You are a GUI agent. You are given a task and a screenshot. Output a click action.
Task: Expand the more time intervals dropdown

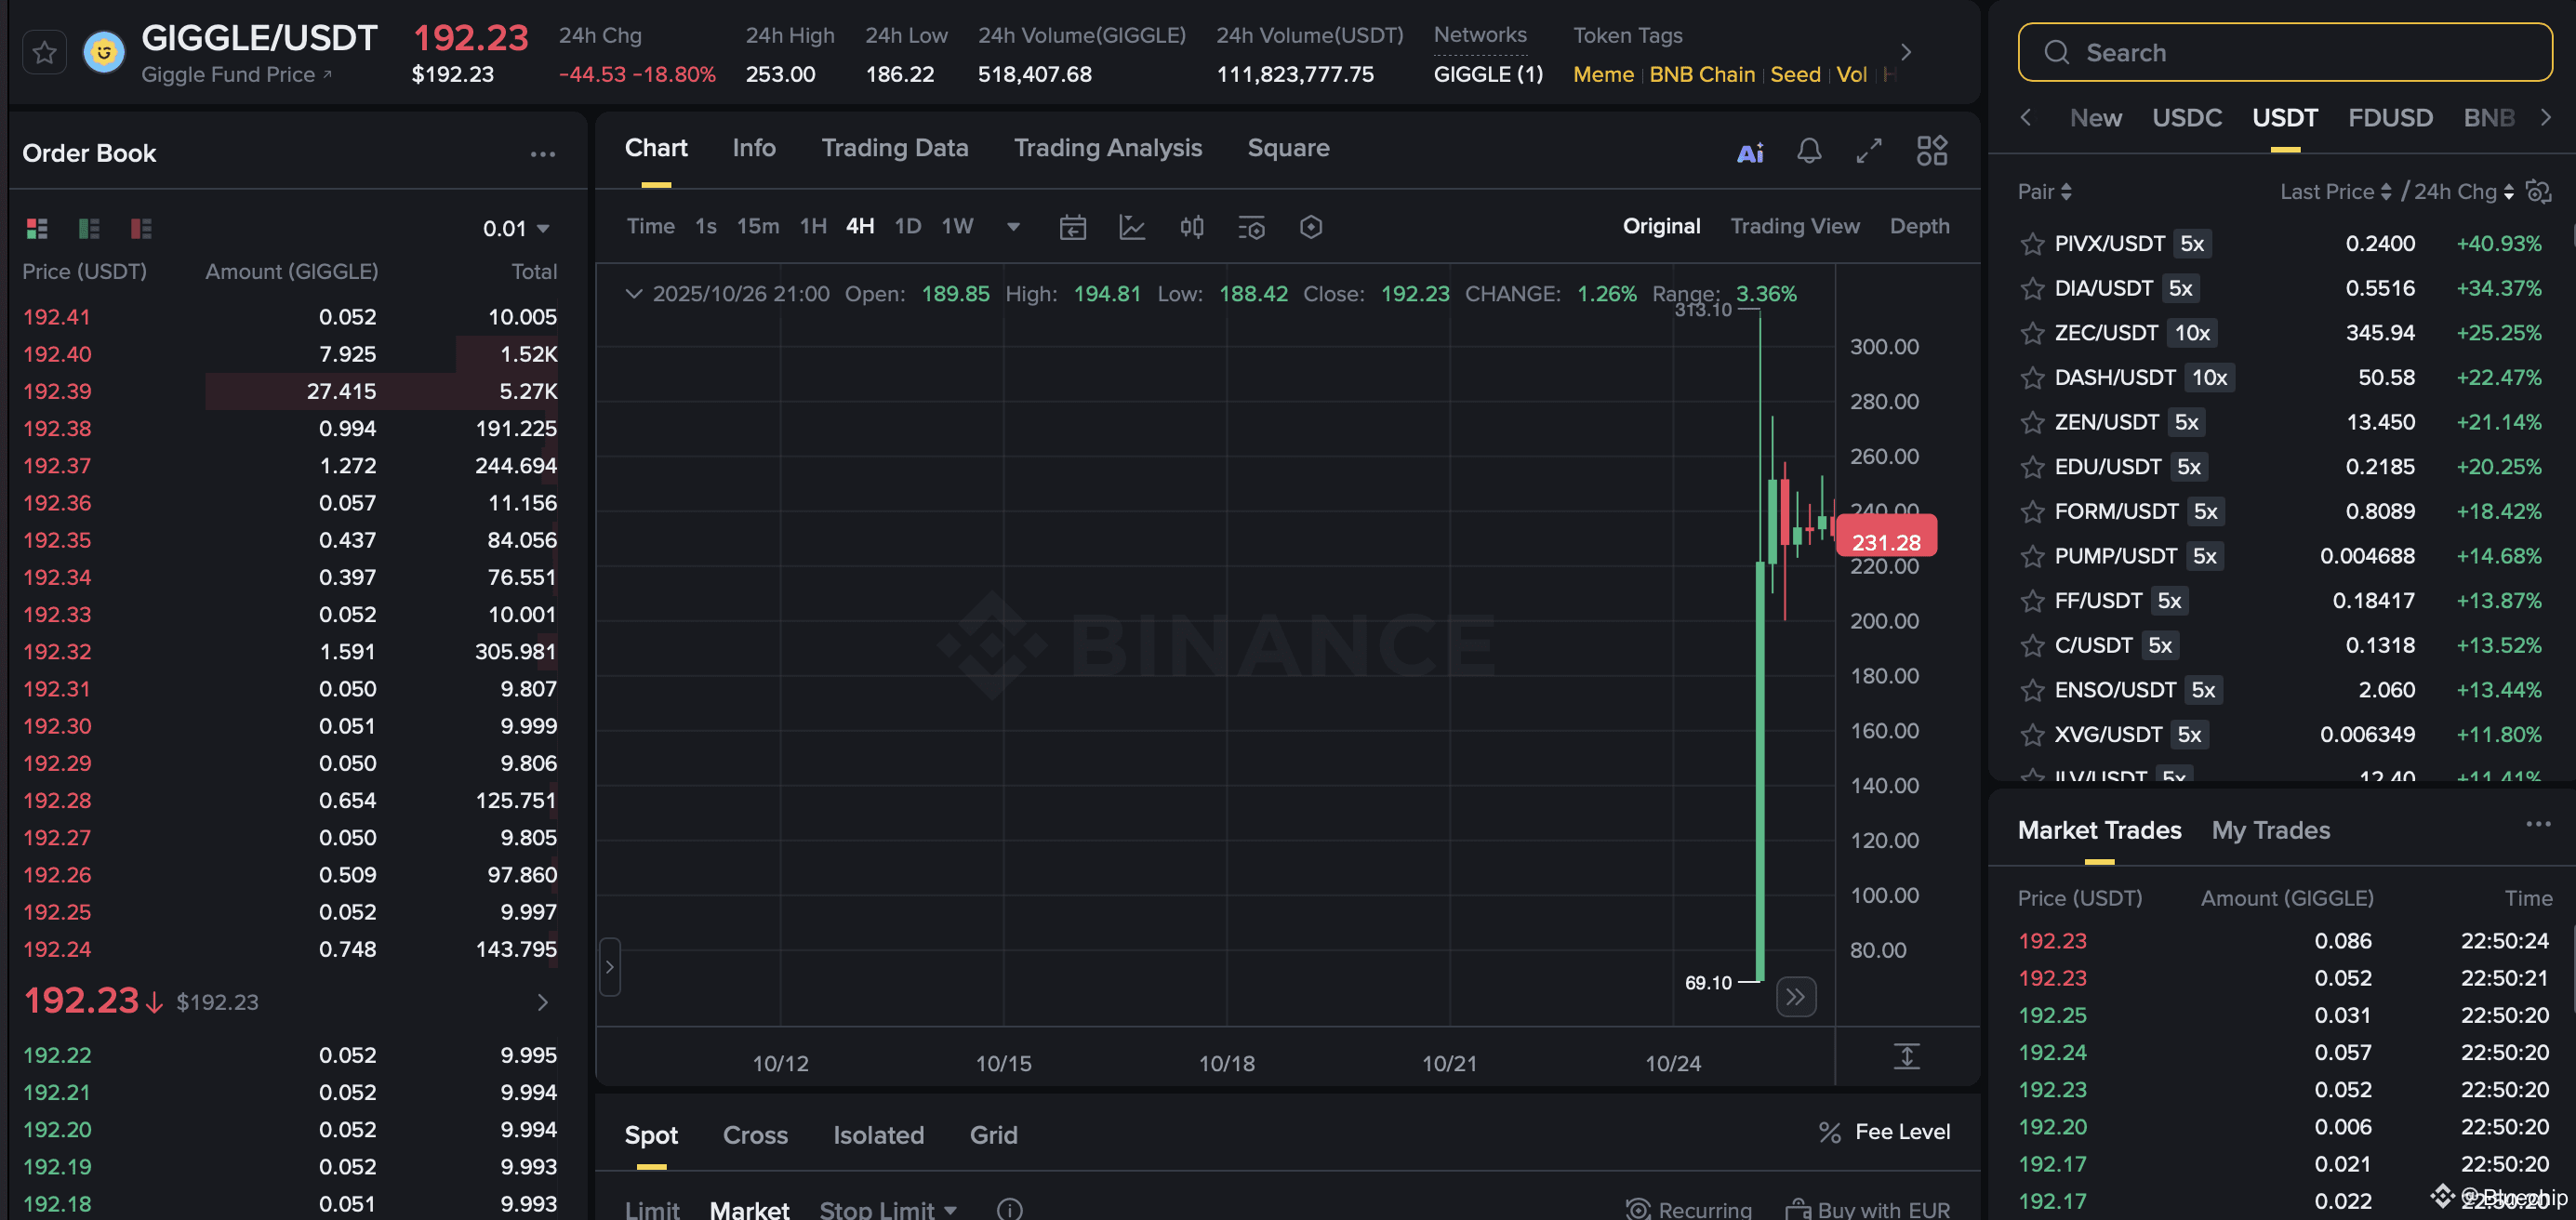click(x=1013, y=227)
